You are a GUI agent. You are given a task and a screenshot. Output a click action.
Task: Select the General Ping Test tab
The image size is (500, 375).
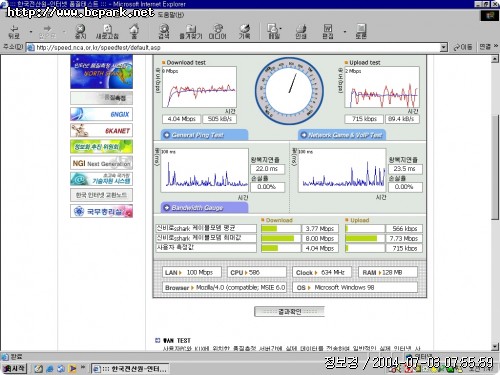click(x=204, y=135)
